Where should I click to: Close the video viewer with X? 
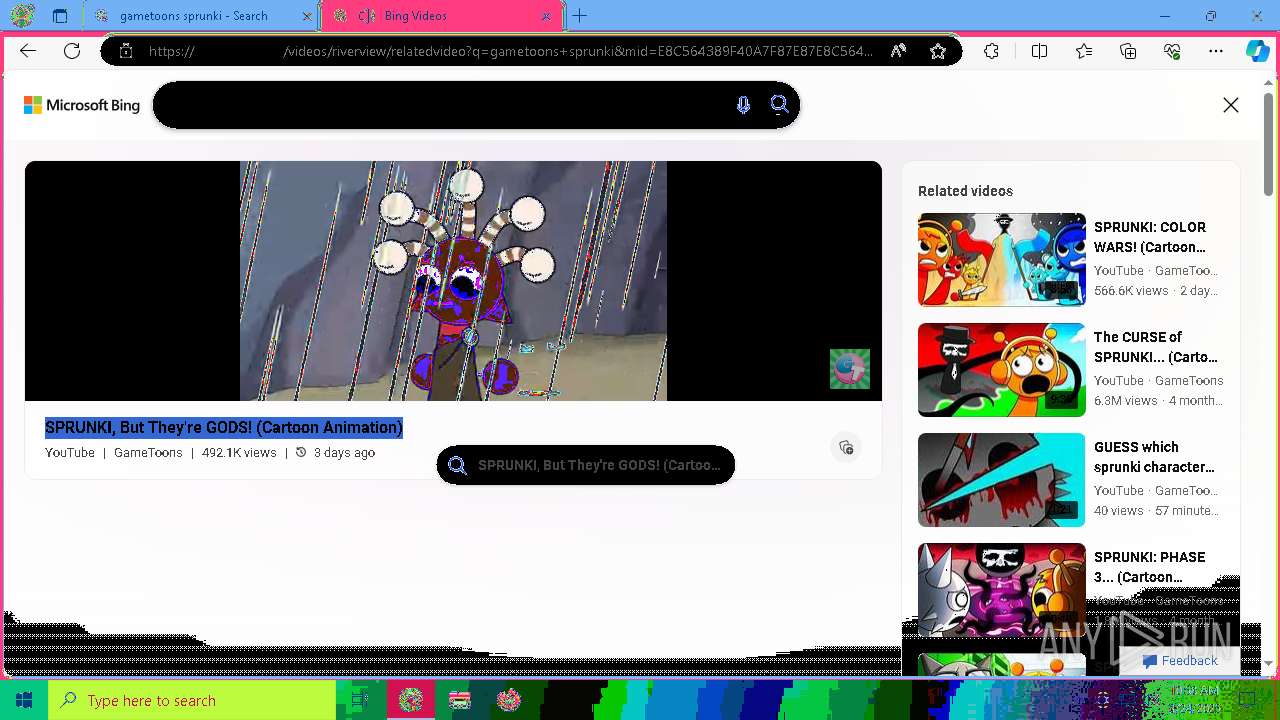point(1231,105)
